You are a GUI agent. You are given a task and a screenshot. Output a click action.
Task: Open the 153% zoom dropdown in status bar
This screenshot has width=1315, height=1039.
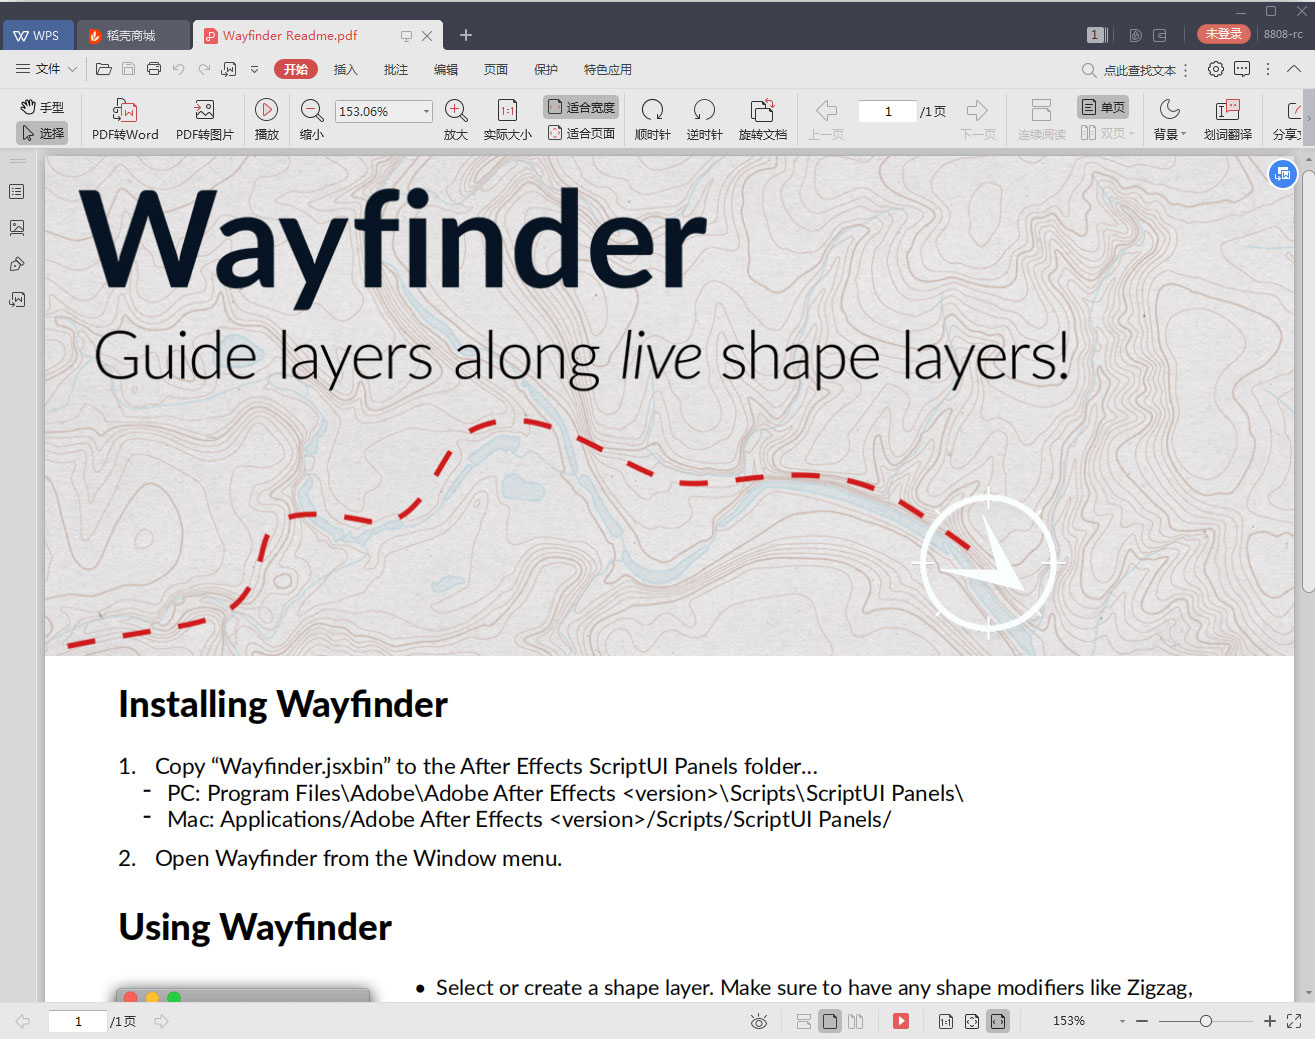point(1122,1021)
